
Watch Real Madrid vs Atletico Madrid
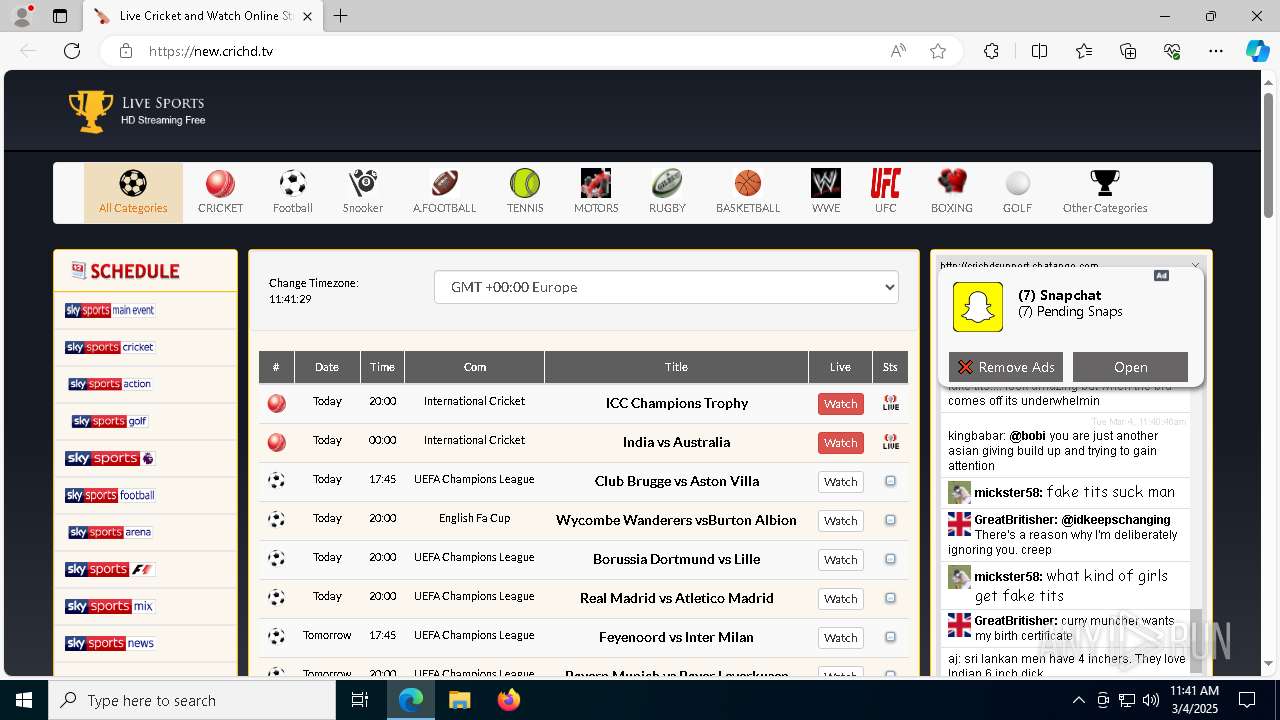[x=840, y=599]
